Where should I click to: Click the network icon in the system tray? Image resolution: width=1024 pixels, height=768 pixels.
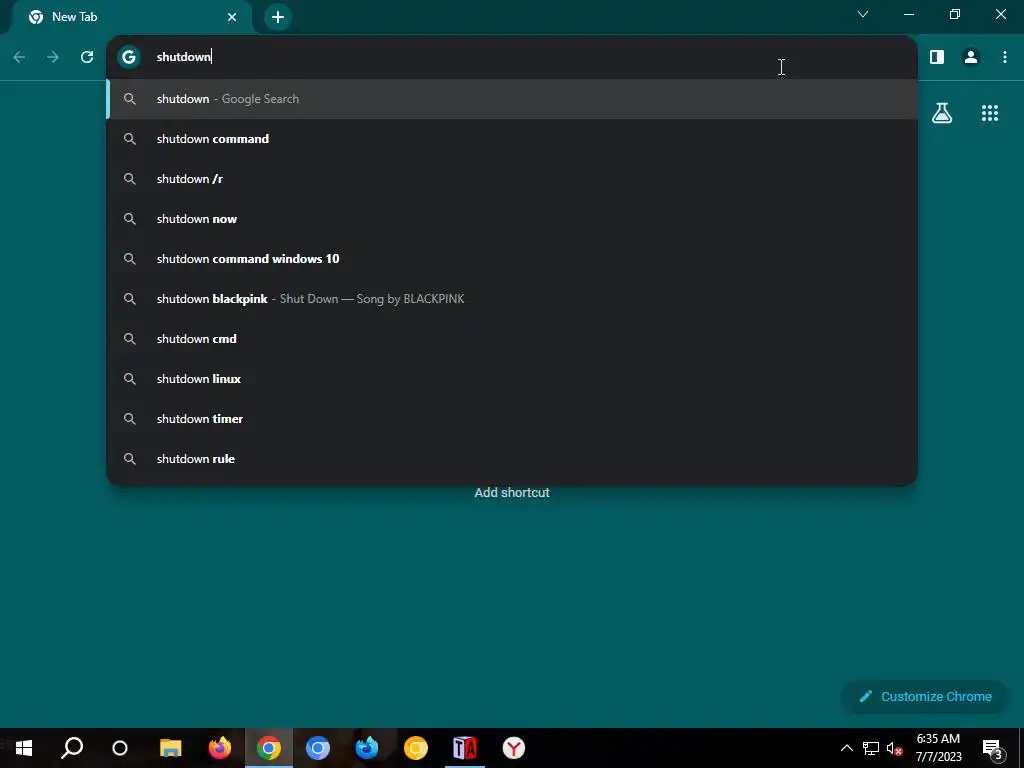[871, 748]
